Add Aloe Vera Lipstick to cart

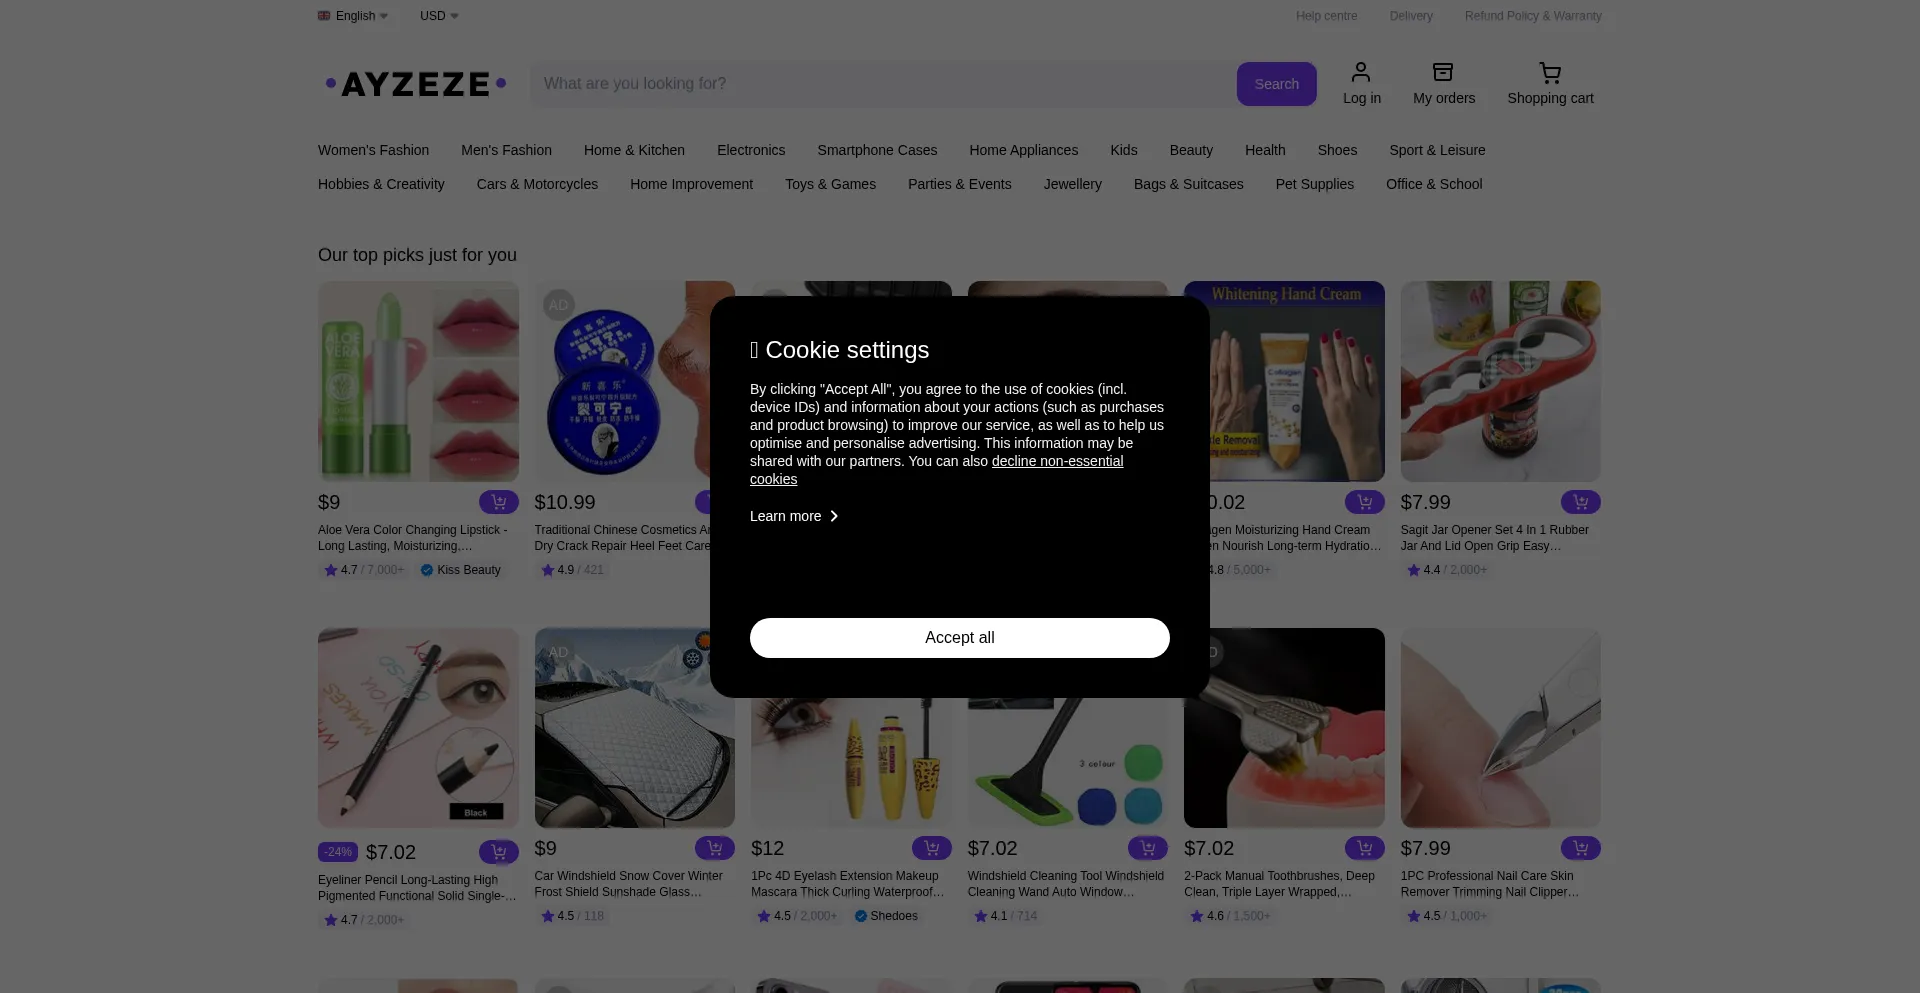click(x=498, y=502)
